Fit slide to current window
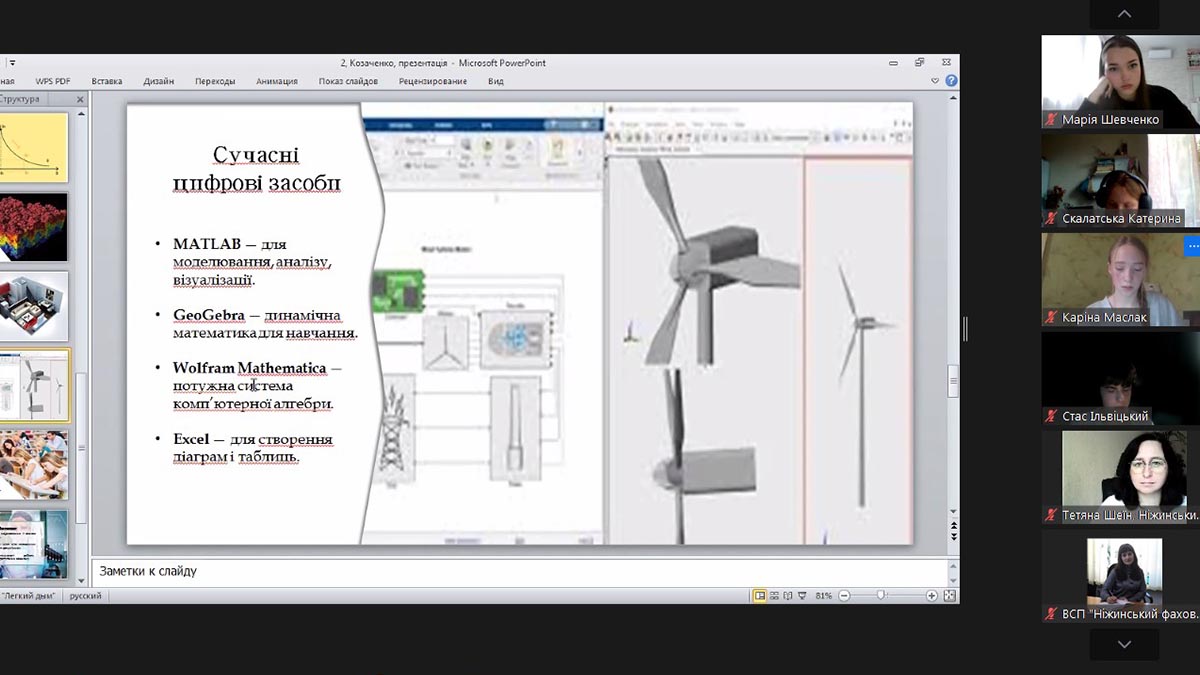The image size is (1200, 675). tap(950, 596)
